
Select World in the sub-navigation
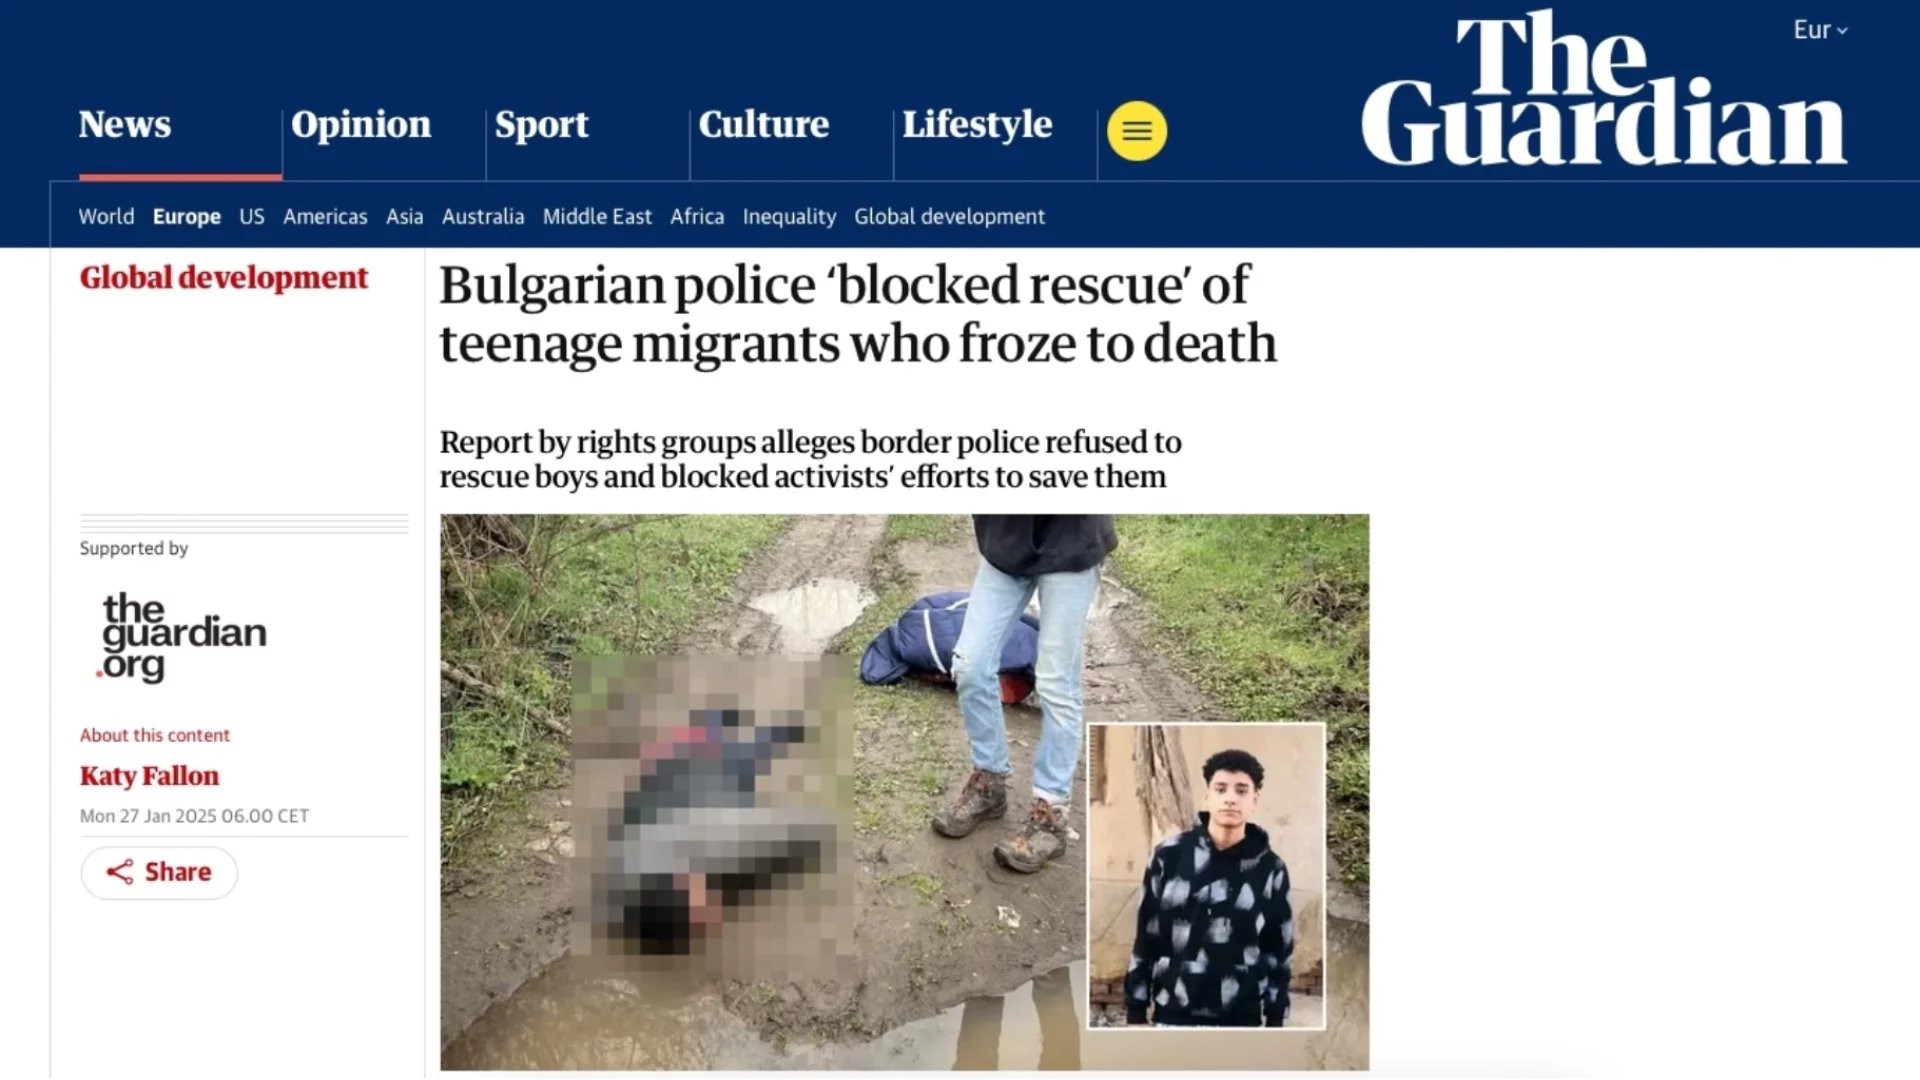(x=106, y=216)
